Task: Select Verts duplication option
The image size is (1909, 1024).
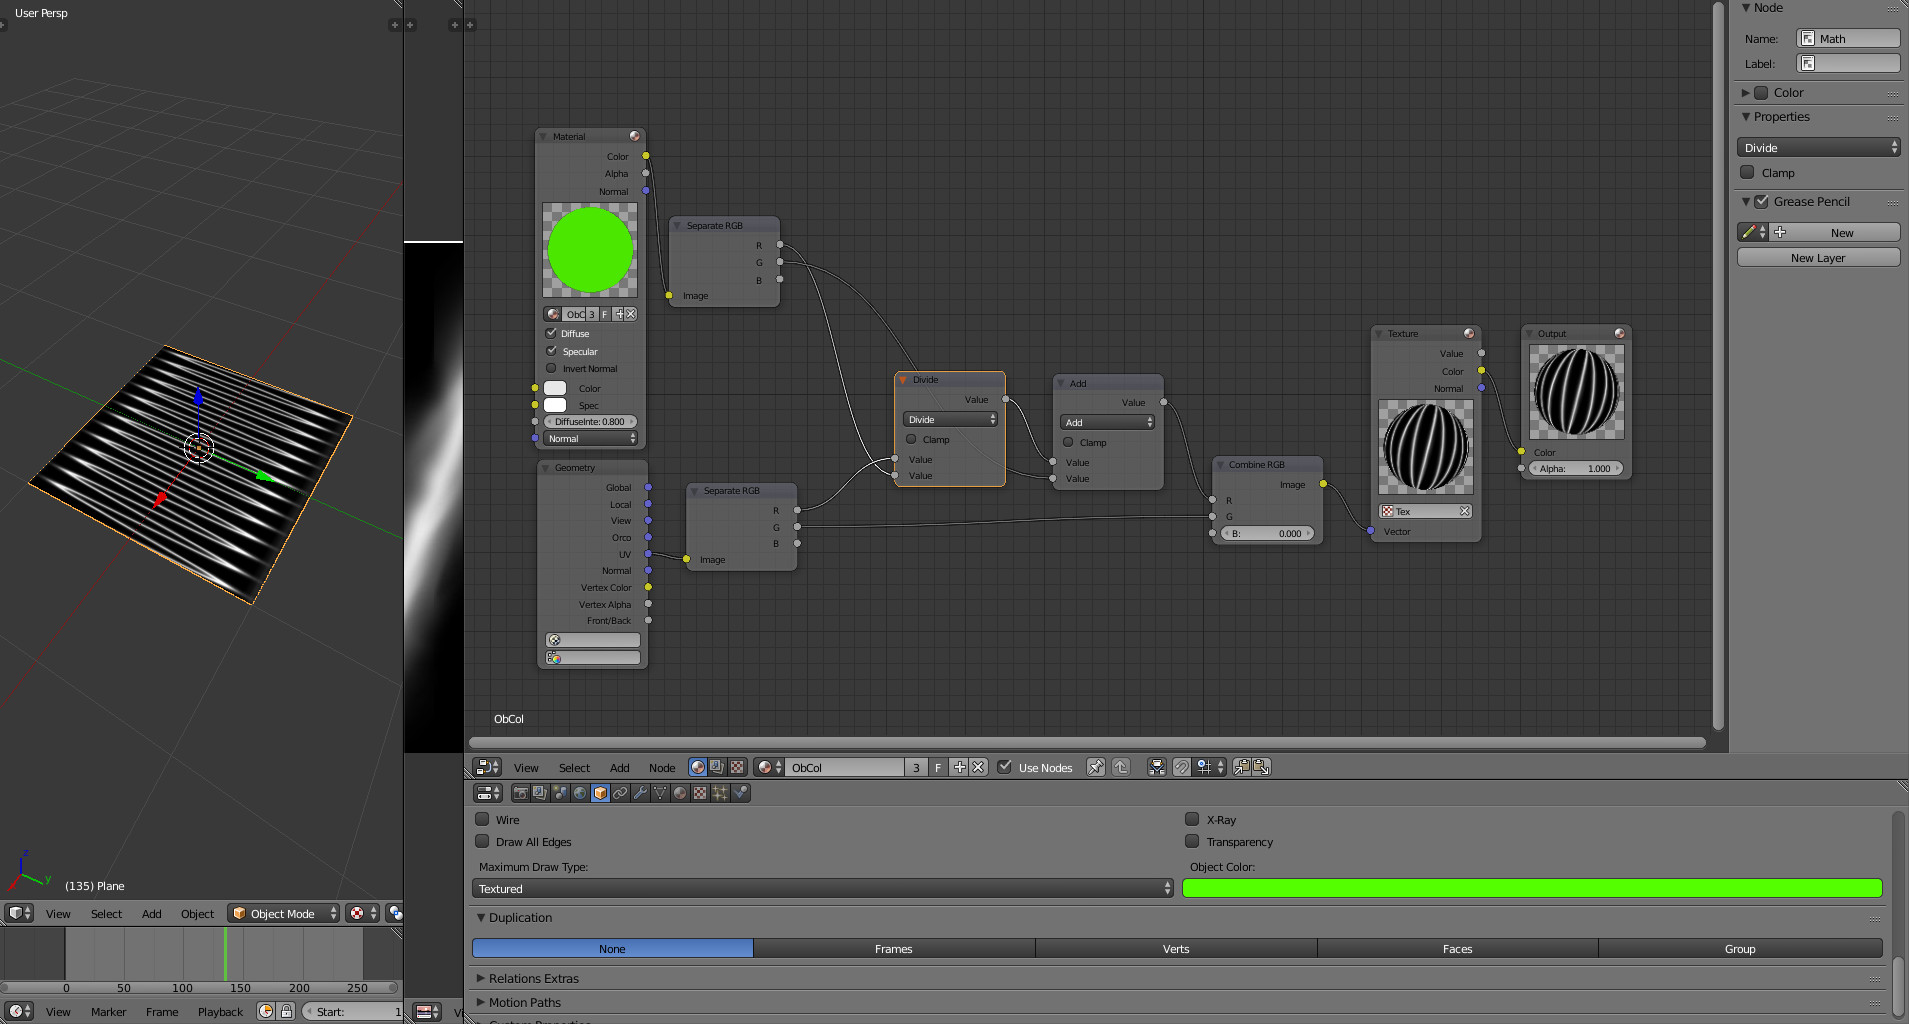Action: pos(1176,948)
